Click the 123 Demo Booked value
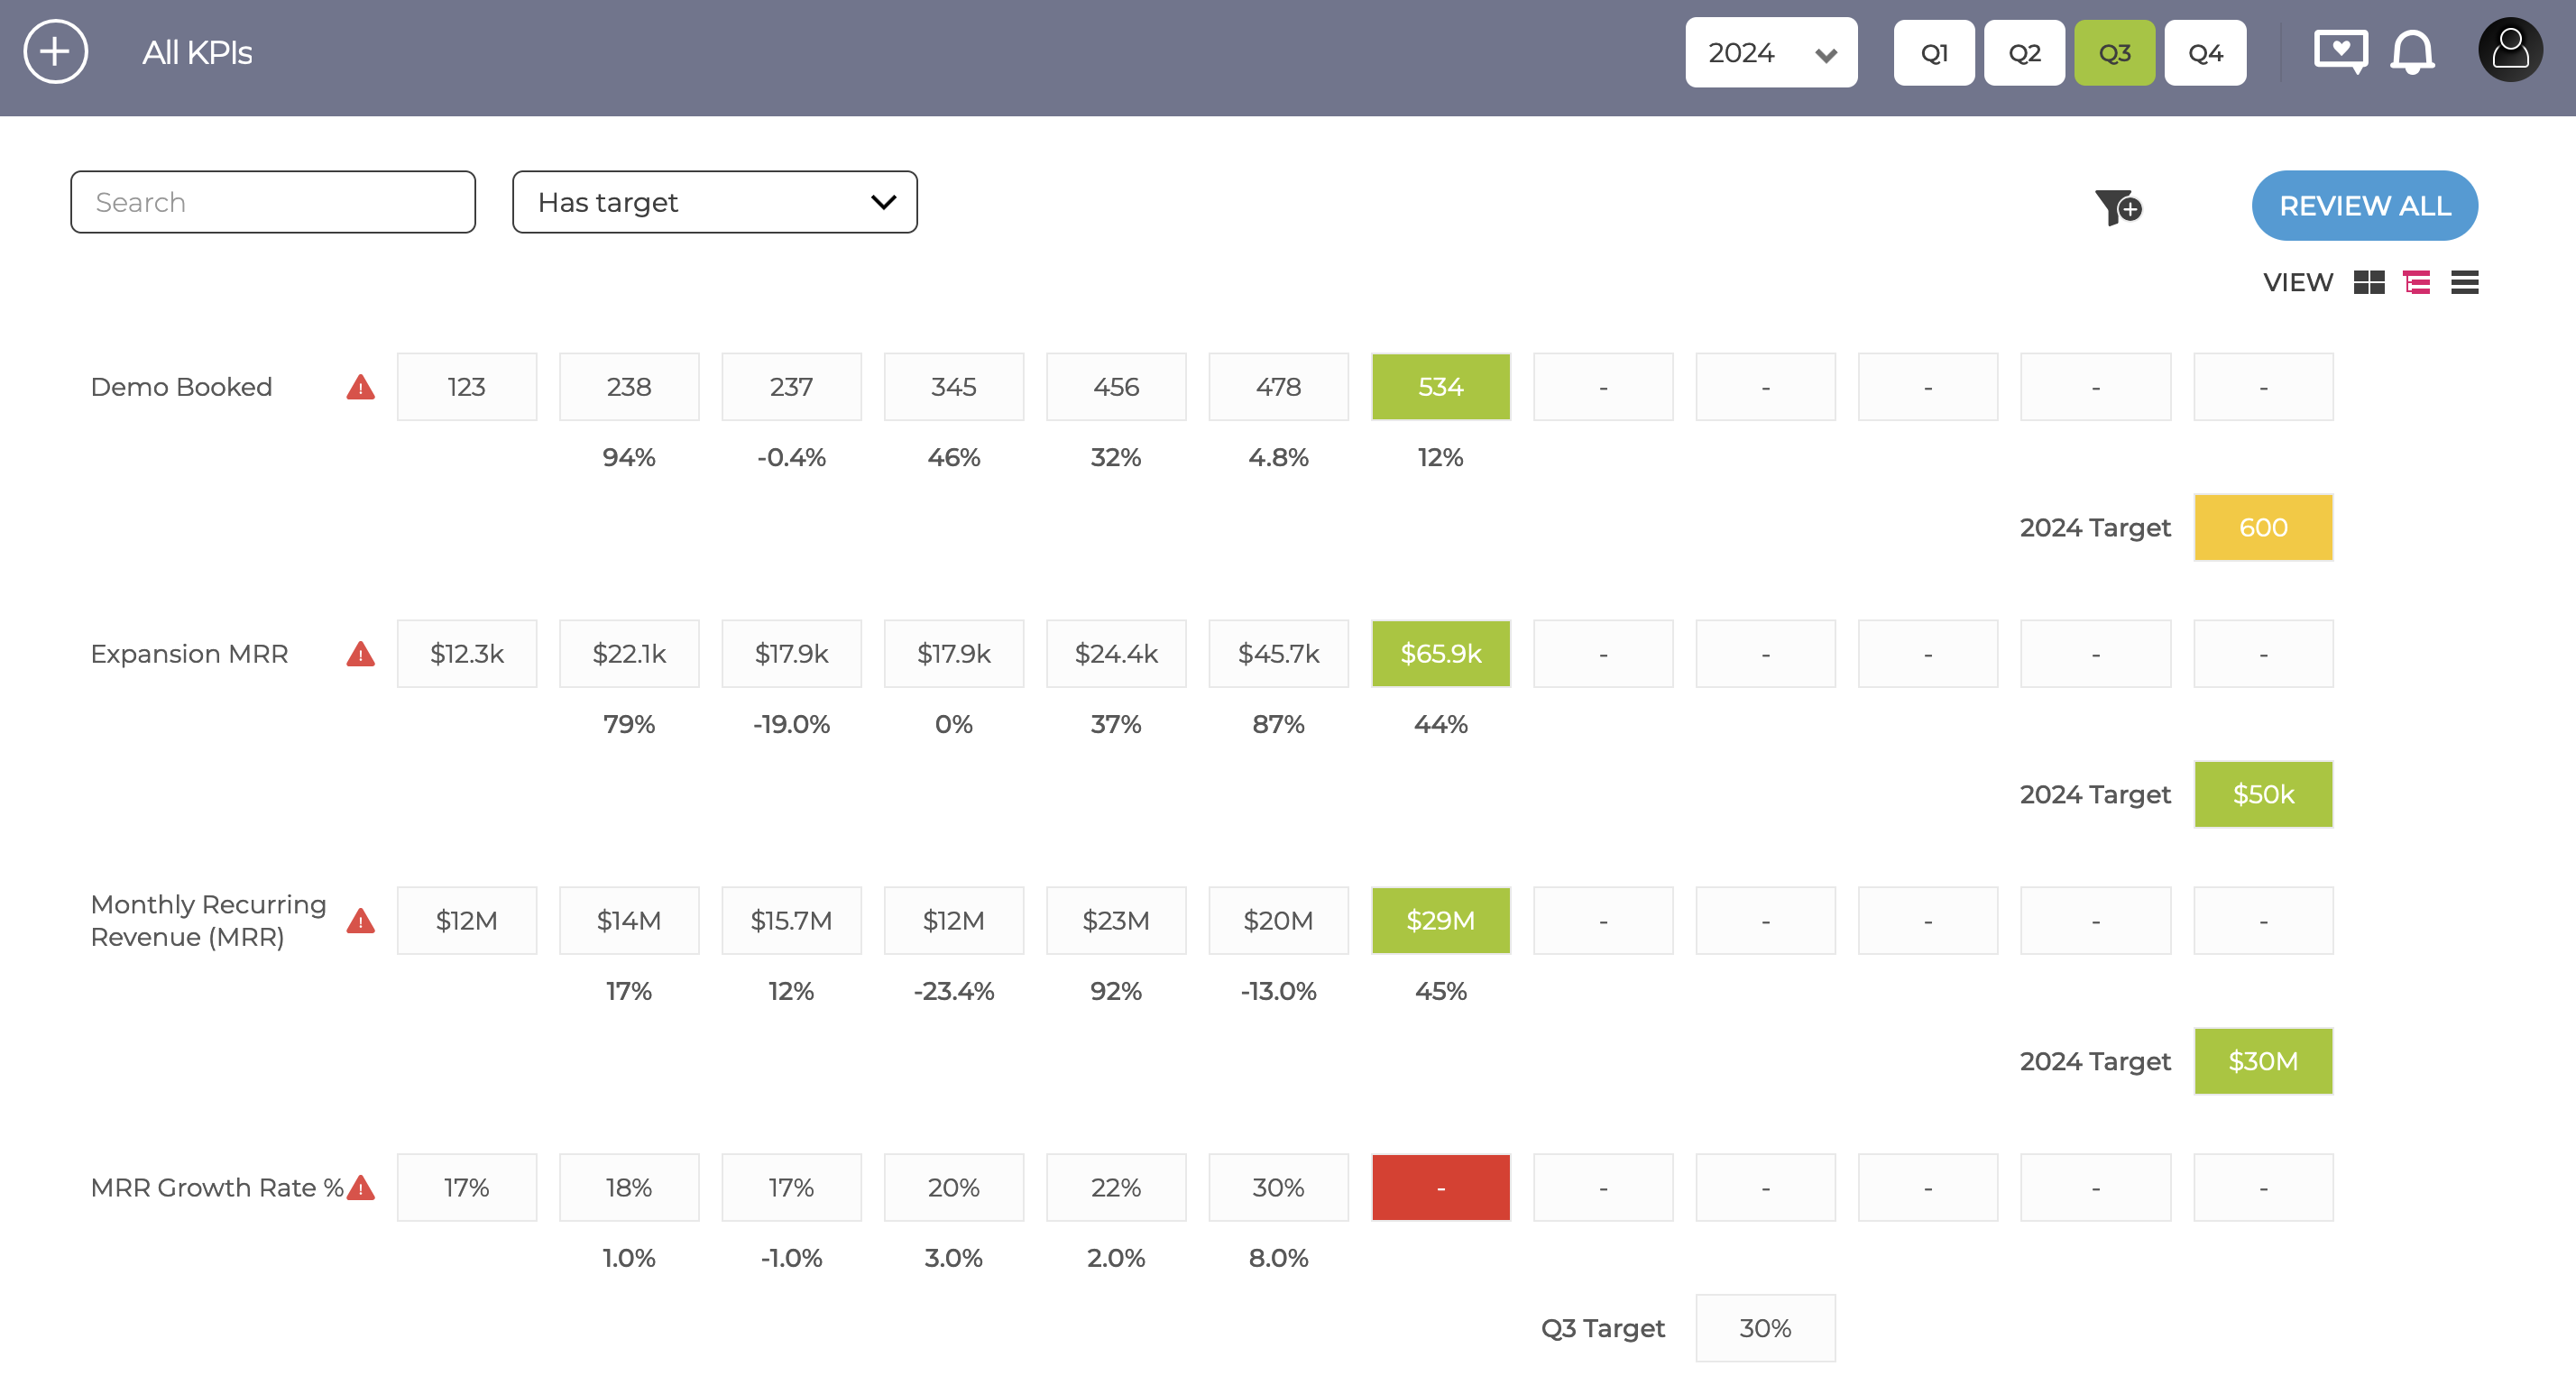The width and height of the screenshot is (2576, 1394). click(x=467, y=387)
